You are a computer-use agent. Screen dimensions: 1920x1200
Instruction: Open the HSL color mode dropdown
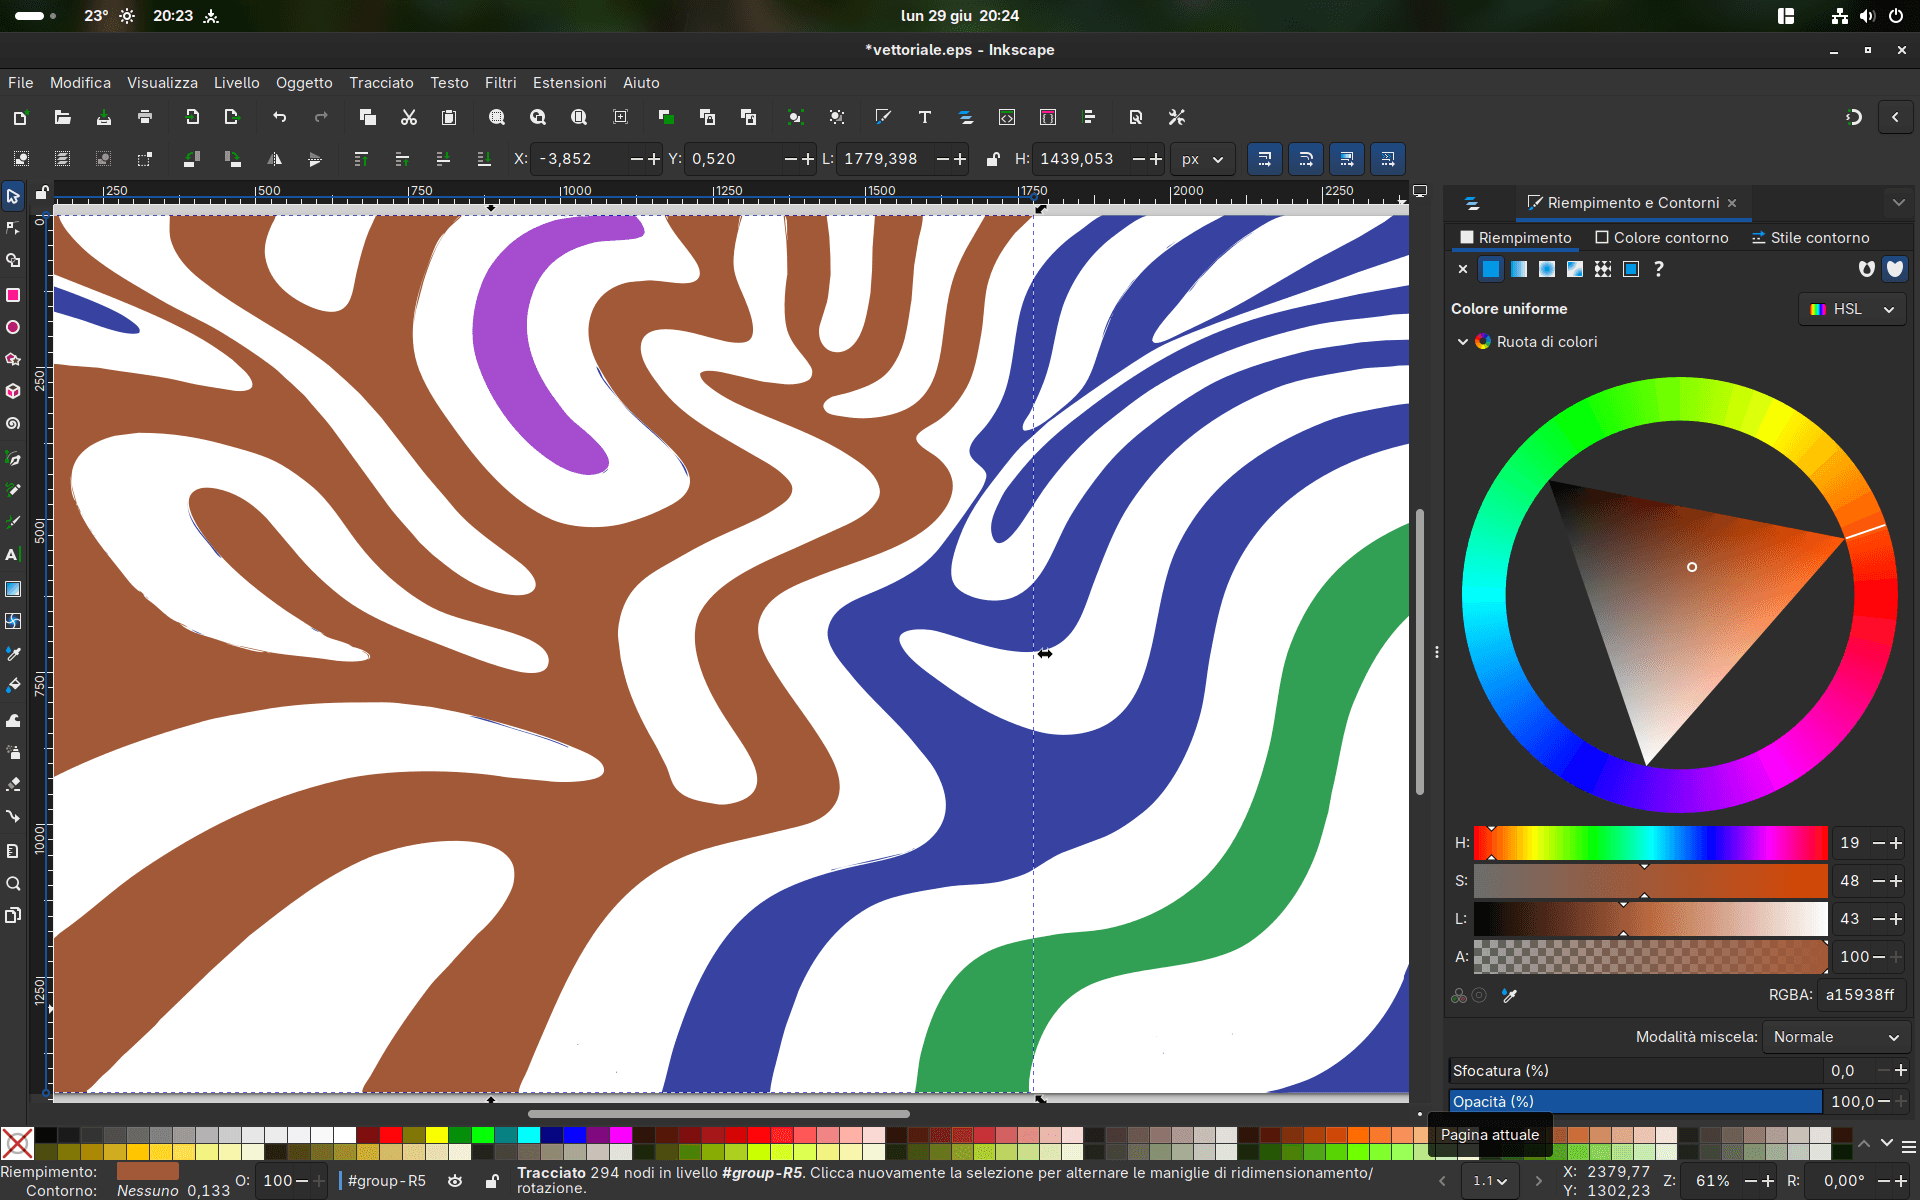tap(1852, 309)
